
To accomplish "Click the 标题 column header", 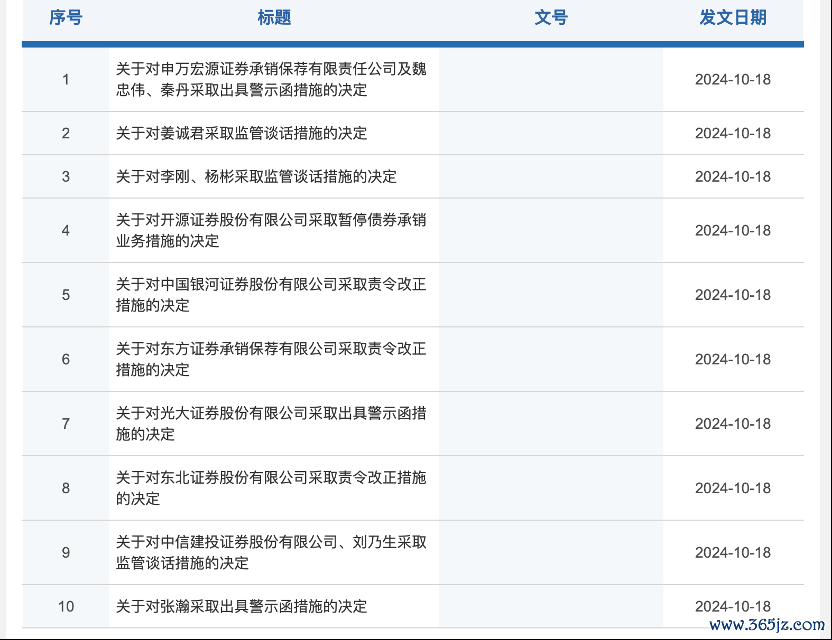I will (274, 18).
